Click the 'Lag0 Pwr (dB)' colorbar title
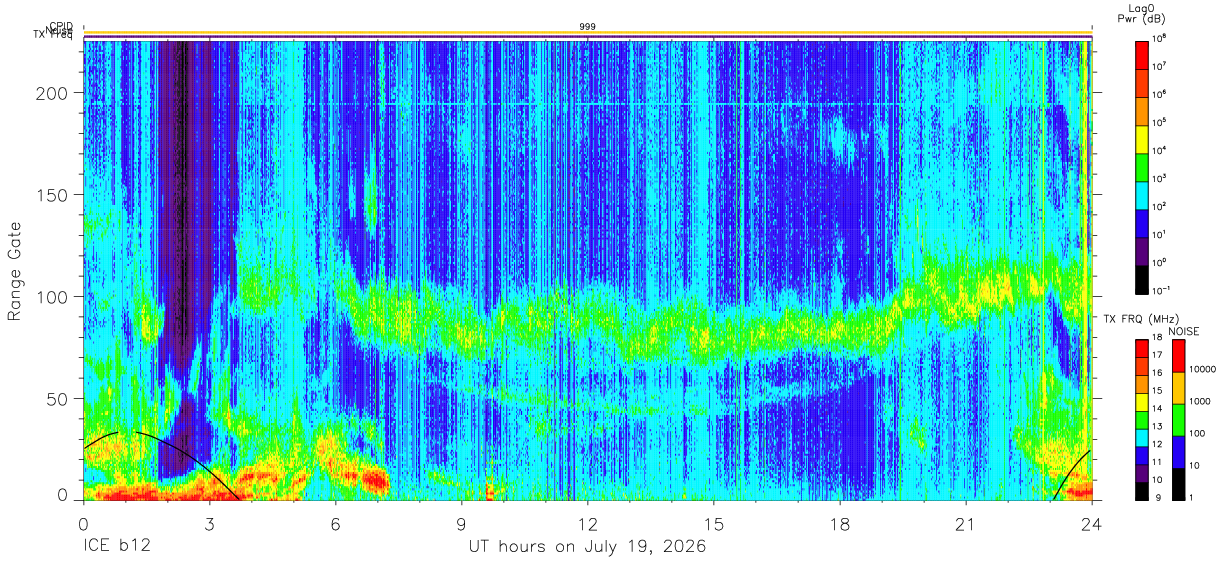This screenshot has width=1228, height=567. click(1141, 14)
